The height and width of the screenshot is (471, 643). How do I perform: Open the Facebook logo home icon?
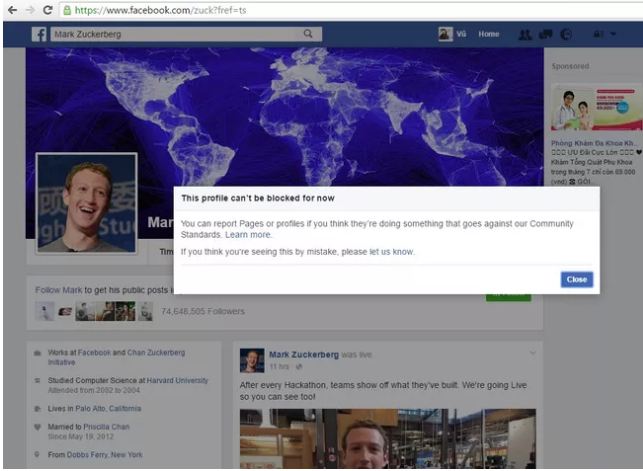click(39, 34)
